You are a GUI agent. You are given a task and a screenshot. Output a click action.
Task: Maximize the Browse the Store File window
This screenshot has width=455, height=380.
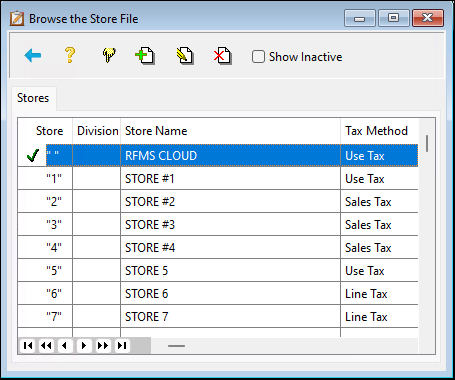[x=394, y=18]
